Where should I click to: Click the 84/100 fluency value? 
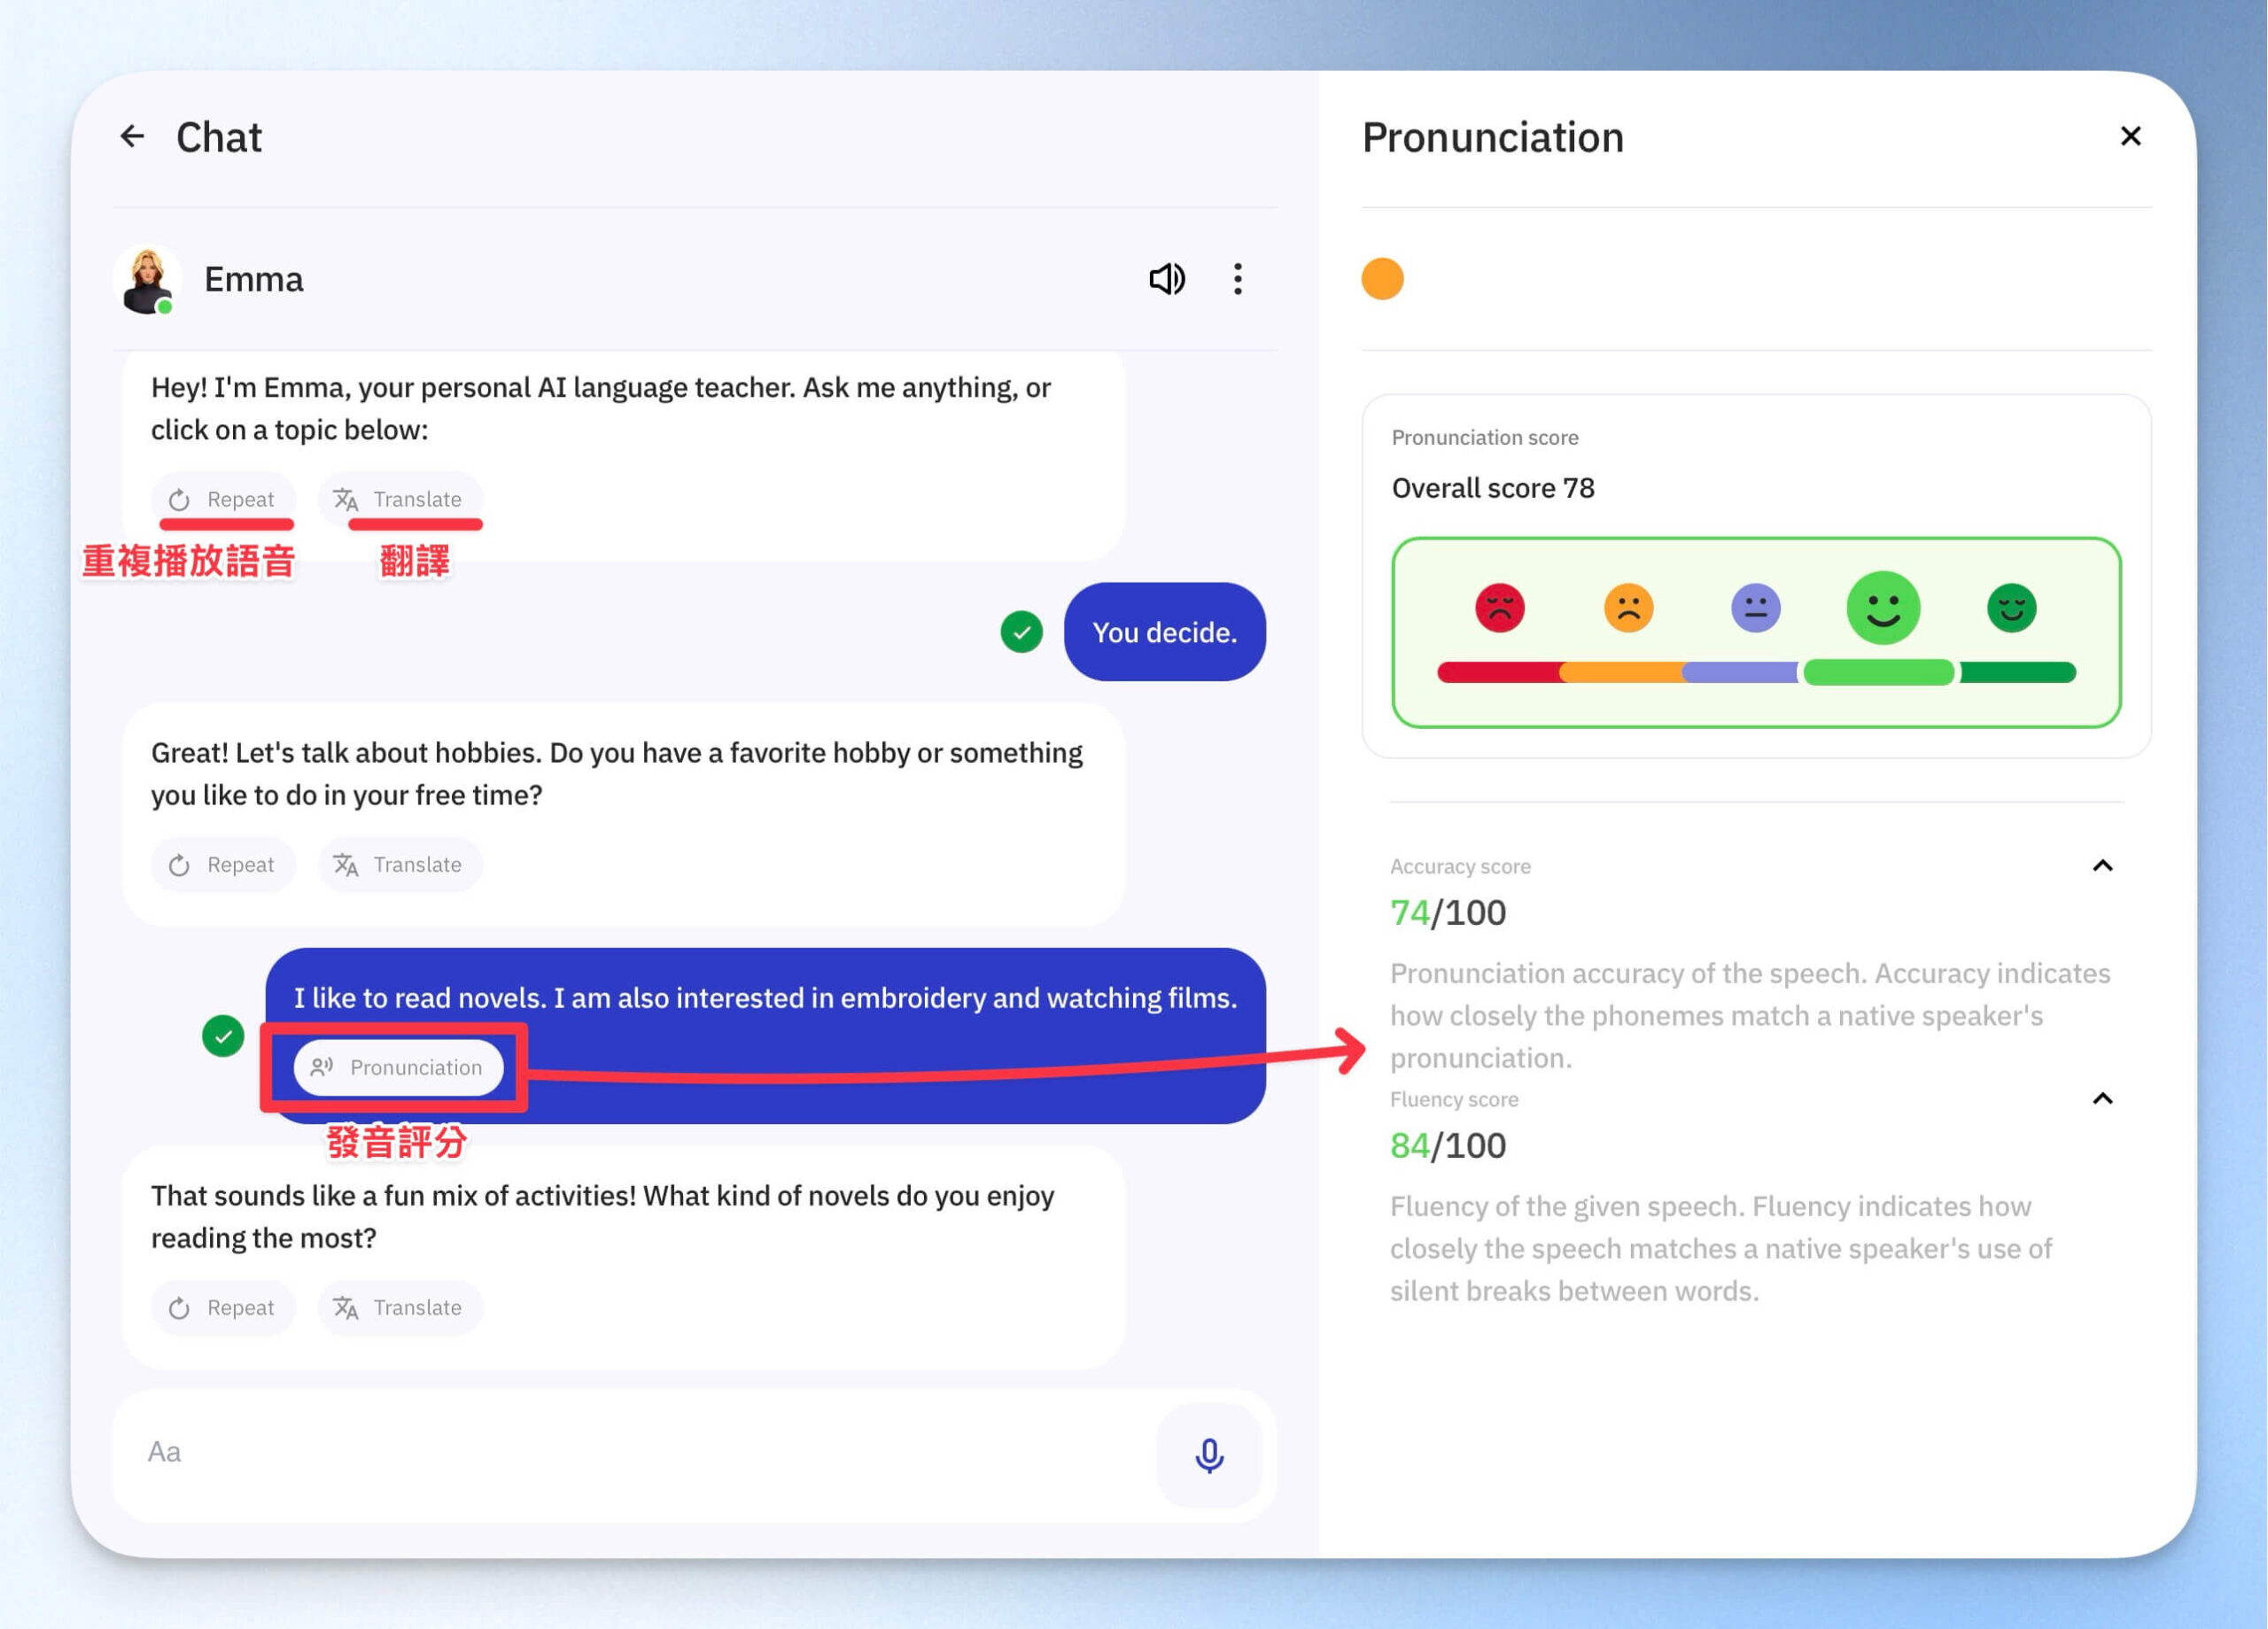pyautogui.click(x=1447, y=1146)
